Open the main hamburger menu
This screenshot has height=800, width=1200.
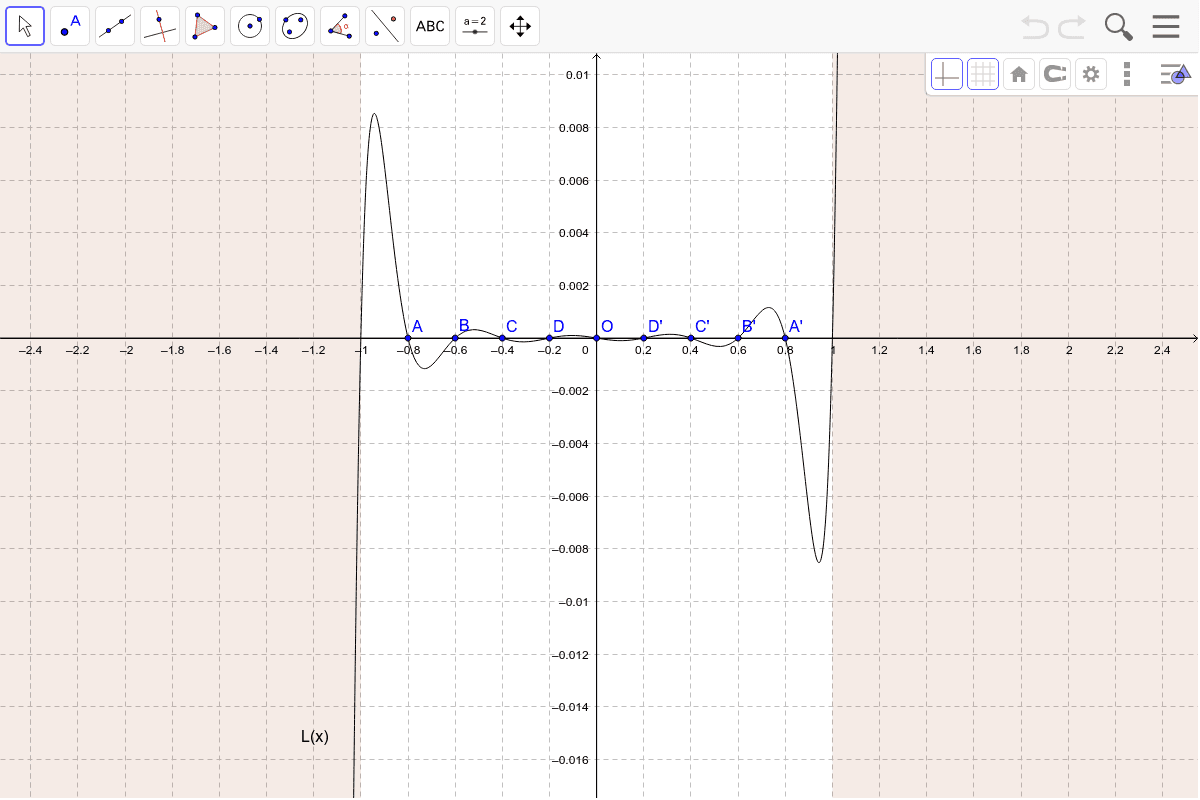click(1166, 27)
